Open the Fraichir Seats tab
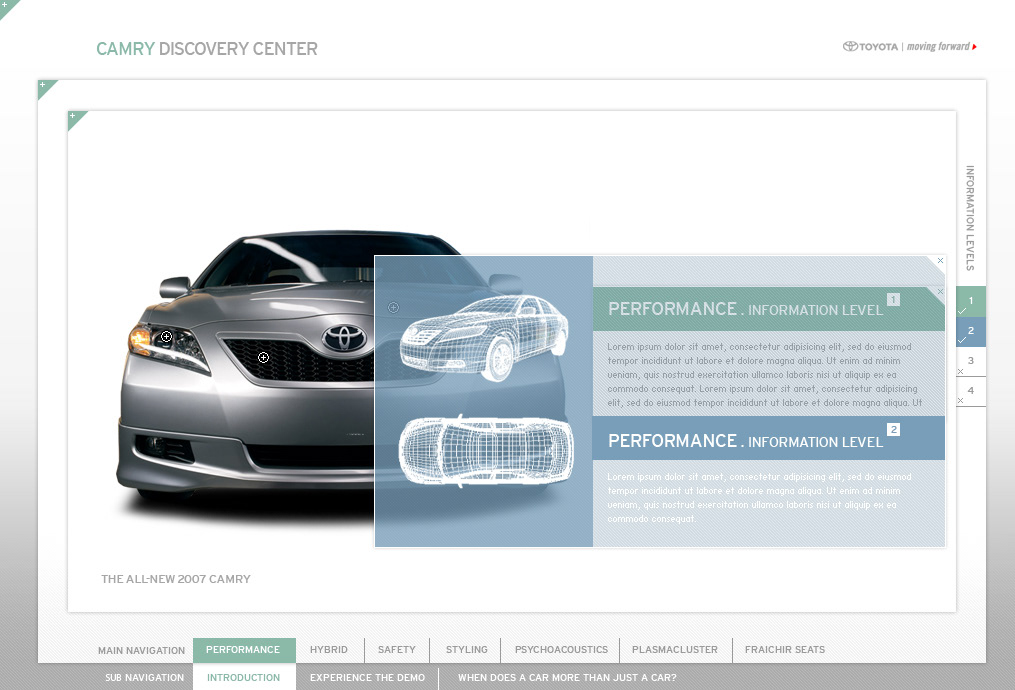Screen dimensions: 1015x690 coord(785,650)
